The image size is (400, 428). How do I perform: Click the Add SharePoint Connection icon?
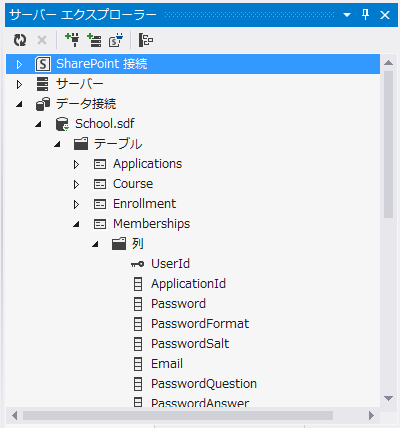click(116, 40)
